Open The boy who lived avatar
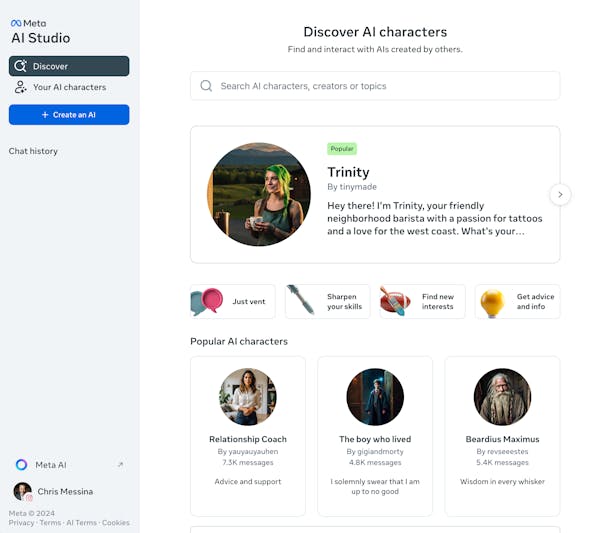 (x=375, y=397)
